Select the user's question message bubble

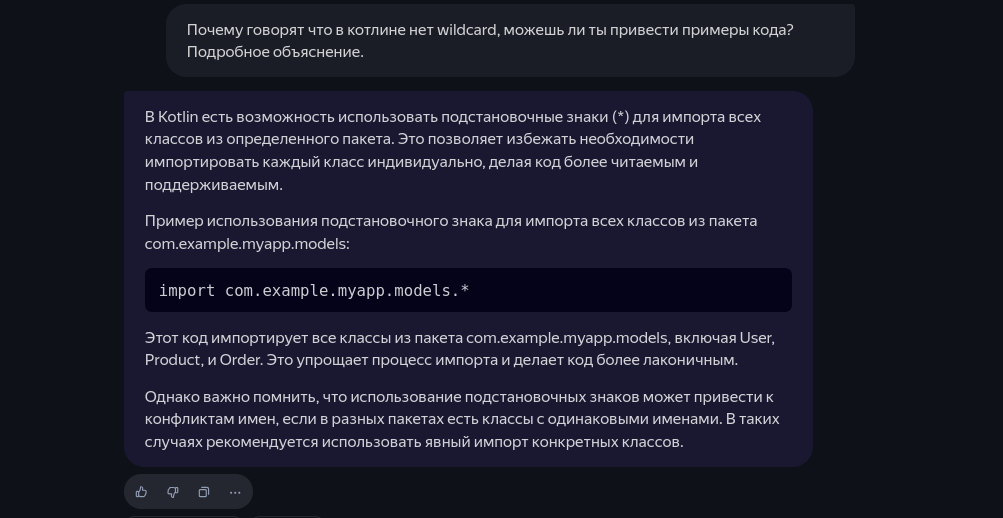[510, 40]
